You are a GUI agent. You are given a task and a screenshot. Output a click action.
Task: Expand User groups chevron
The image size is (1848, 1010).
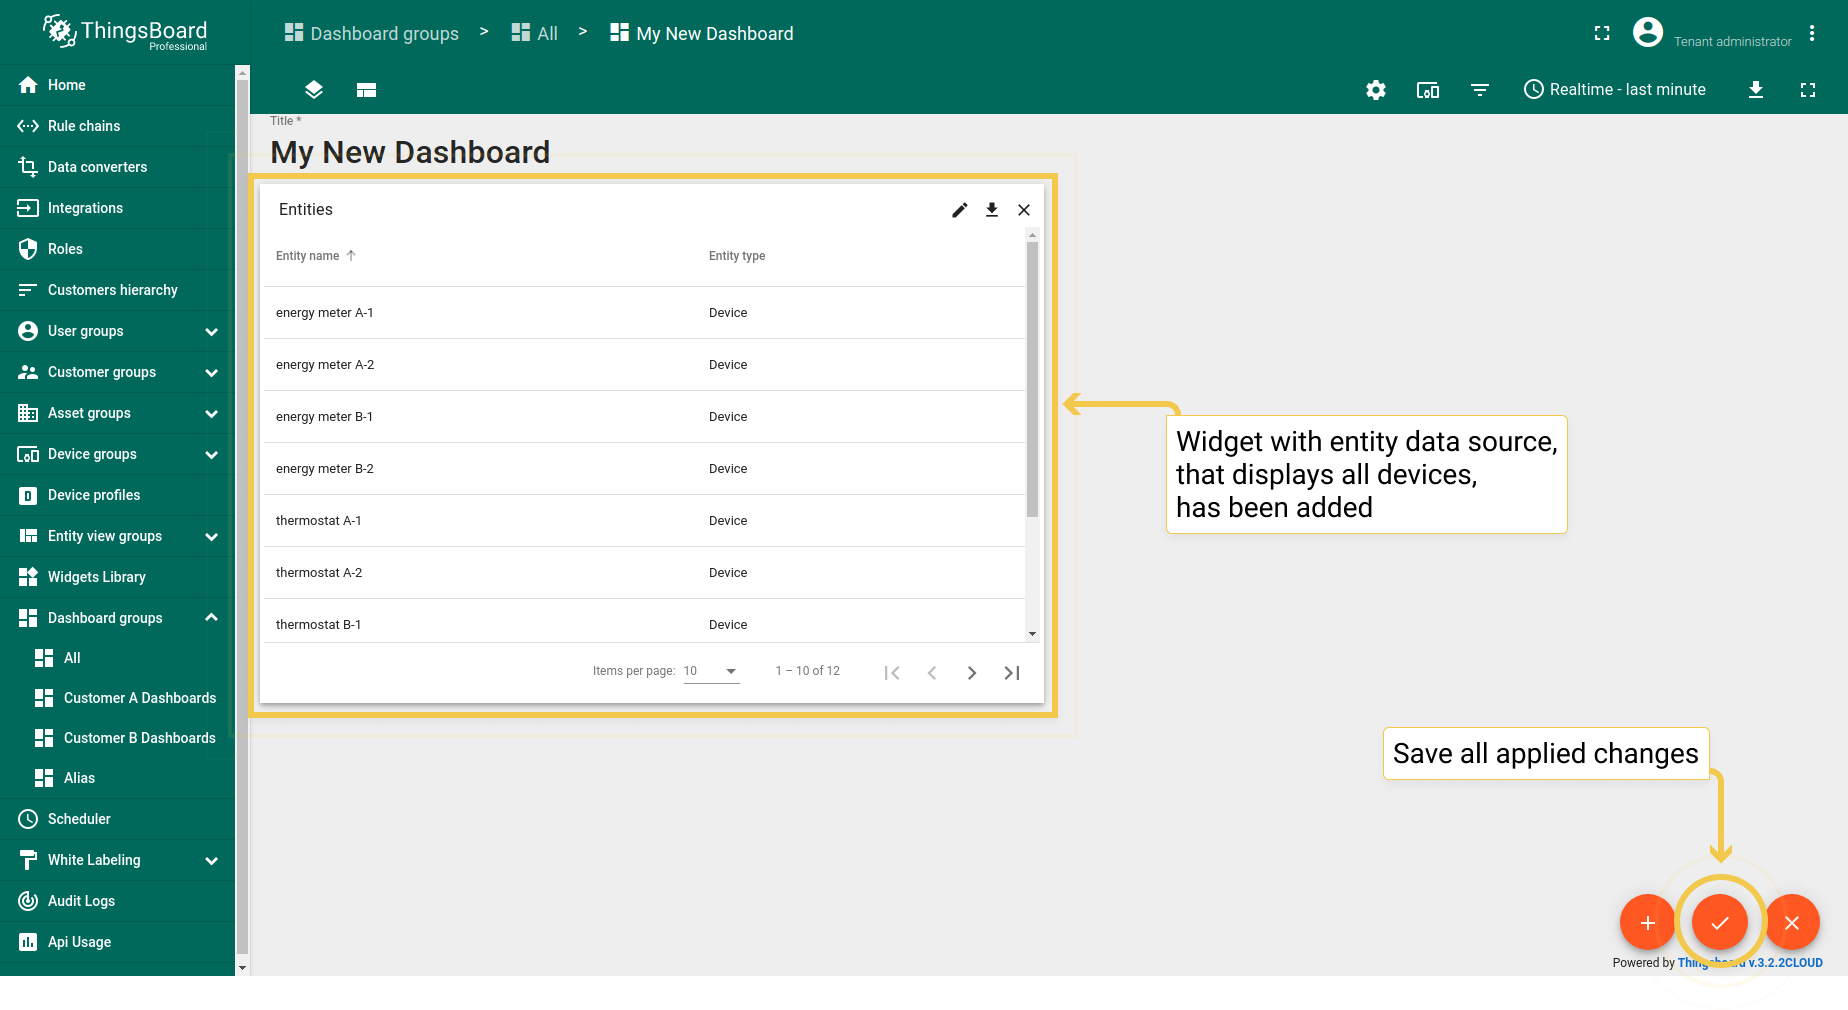click(x=211, y=331)
